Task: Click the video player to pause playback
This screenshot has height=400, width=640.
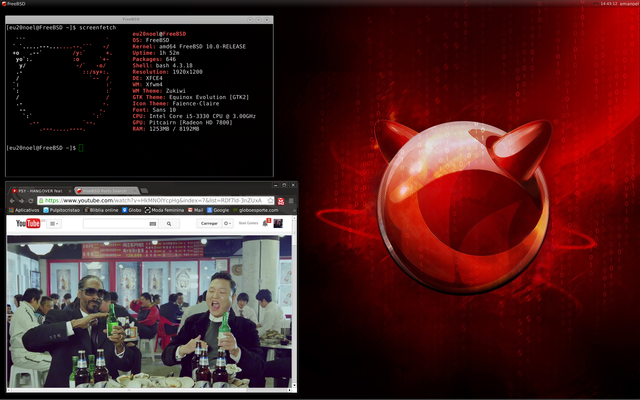Action: click(x=149, y=311)
